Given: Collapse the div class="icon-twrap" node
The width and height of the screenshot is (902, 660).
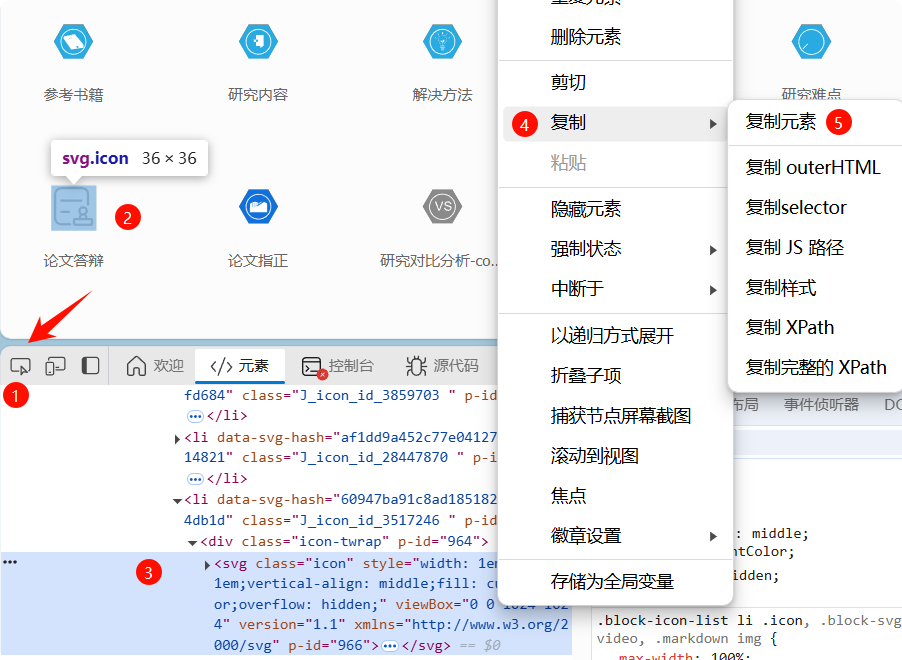Looking at the screenshot, I should pos(192,543).
